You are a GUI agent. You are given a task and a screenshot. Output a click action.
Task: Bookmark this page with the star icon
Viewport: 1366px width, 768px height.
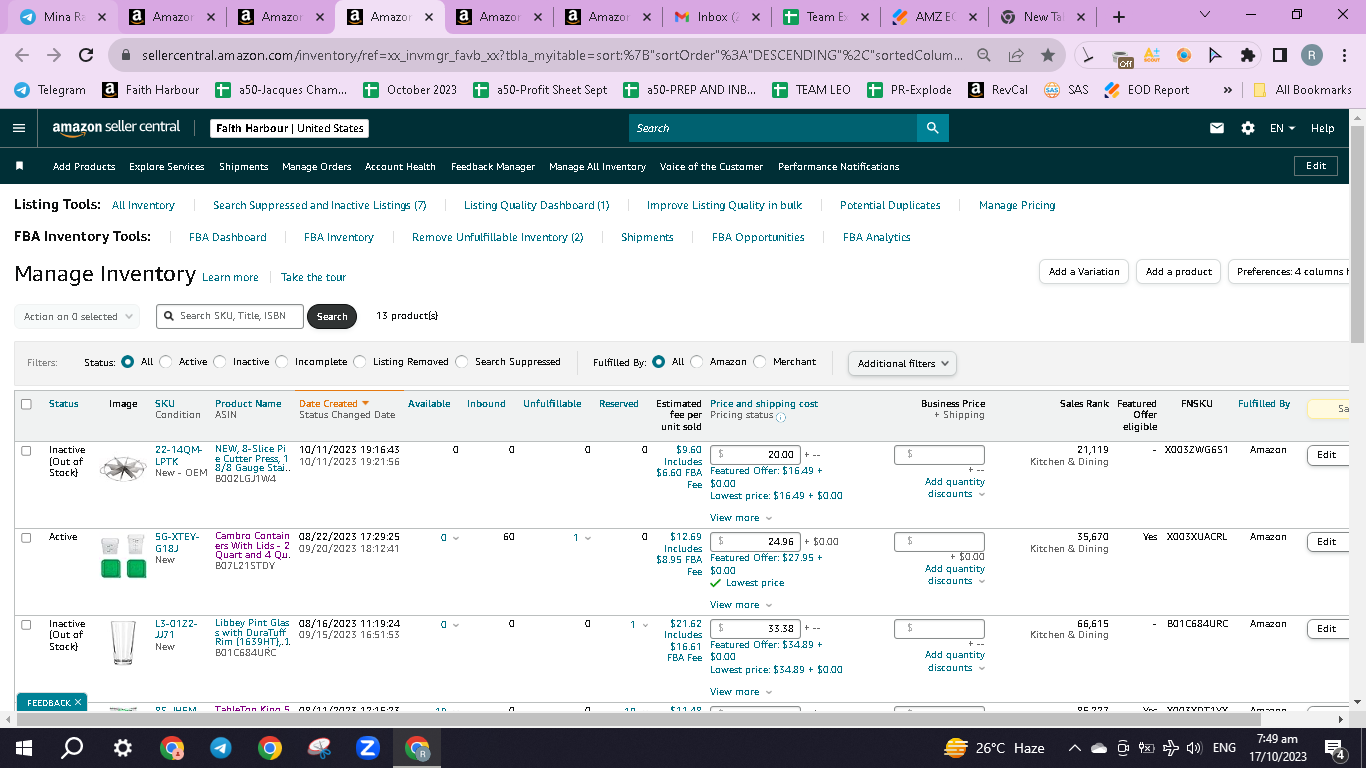1047,55
